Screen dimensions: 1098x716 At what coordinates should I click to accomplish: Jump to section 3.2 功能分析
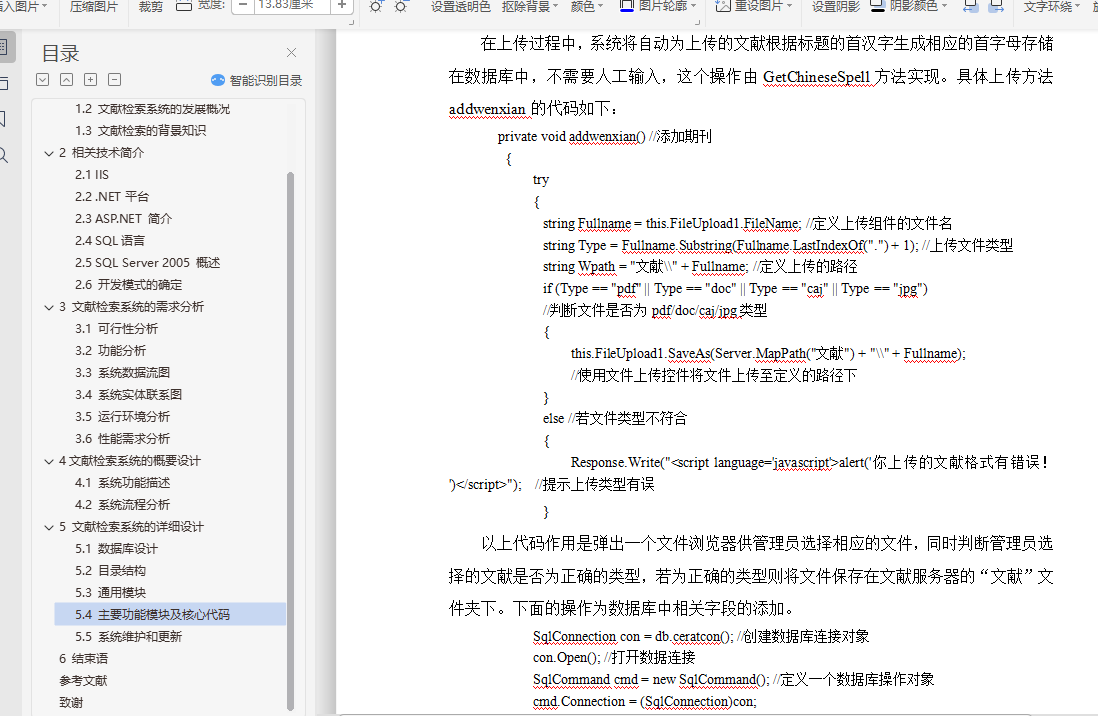(x=111, y=350)
